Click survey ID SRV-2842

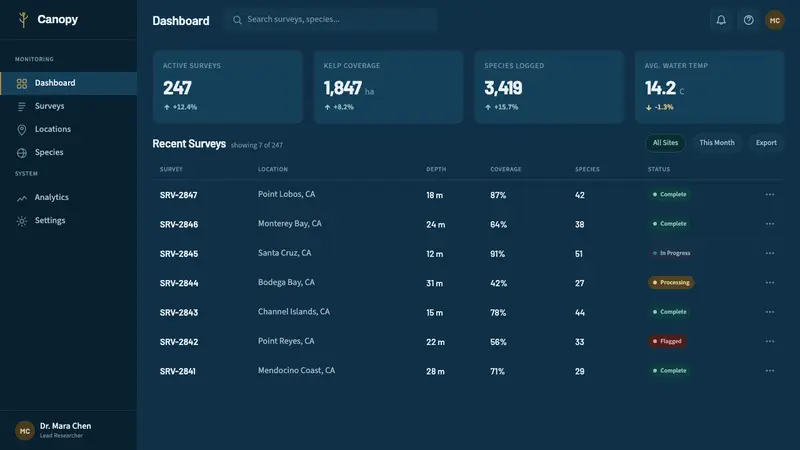(179, 342)
